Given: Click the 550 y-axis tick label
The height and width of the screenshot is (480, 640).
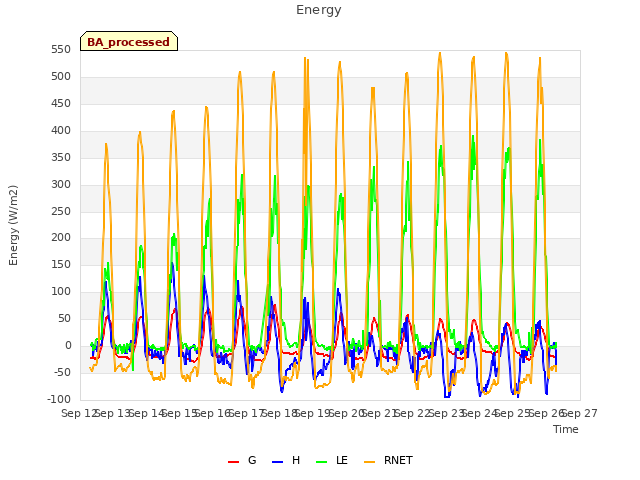Looking at the screenshot, I should click(61, 50).
